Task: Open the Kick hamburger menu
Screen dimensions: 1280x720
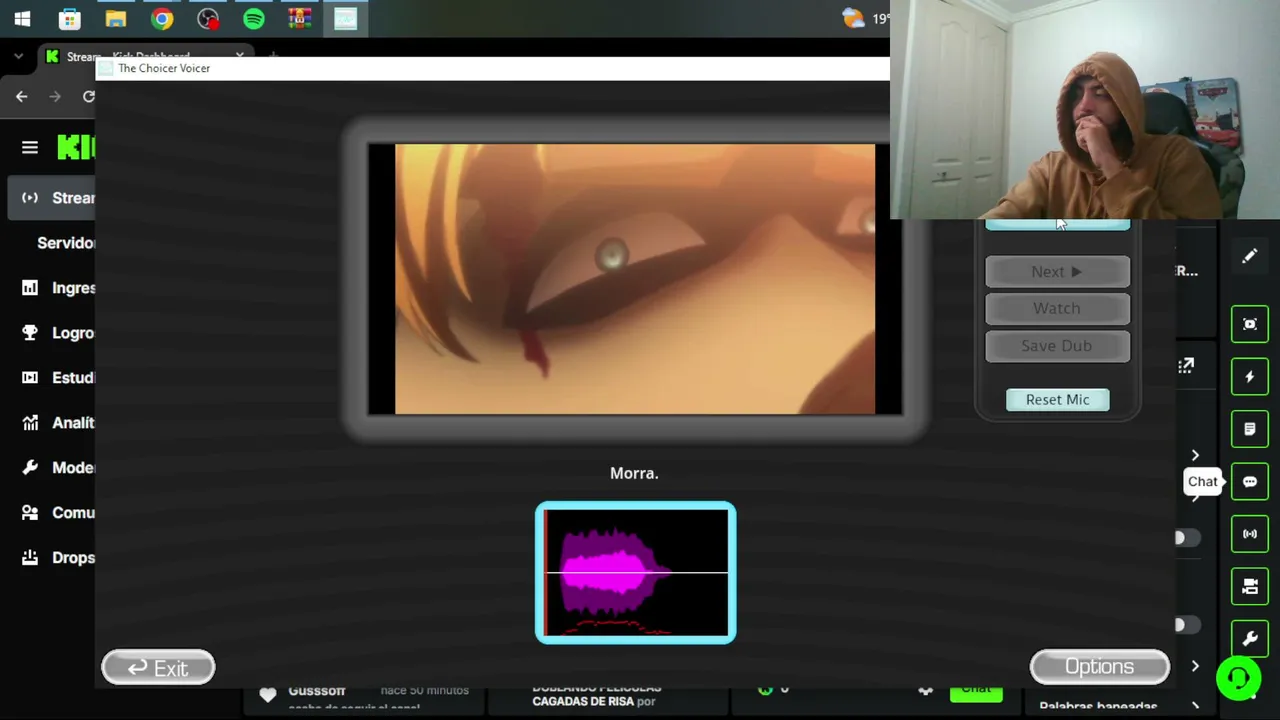Action: 30,148
